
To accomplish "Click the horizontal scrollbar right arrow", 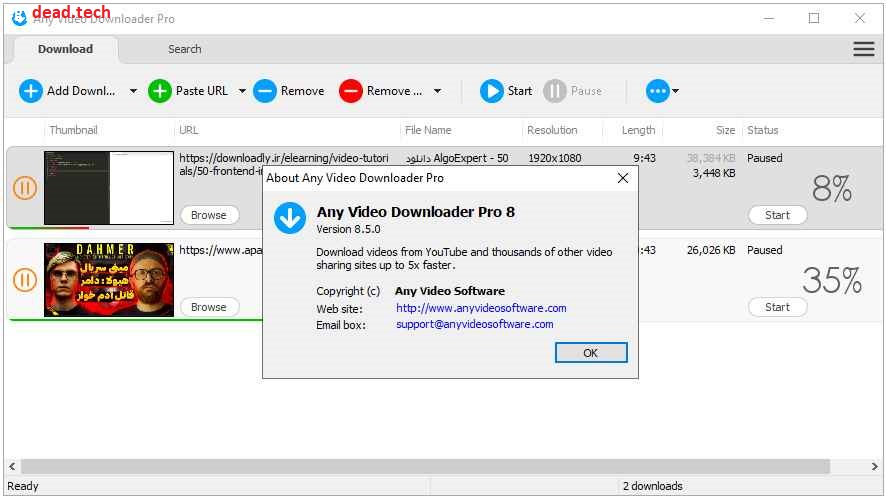I will tap(875, 466).
